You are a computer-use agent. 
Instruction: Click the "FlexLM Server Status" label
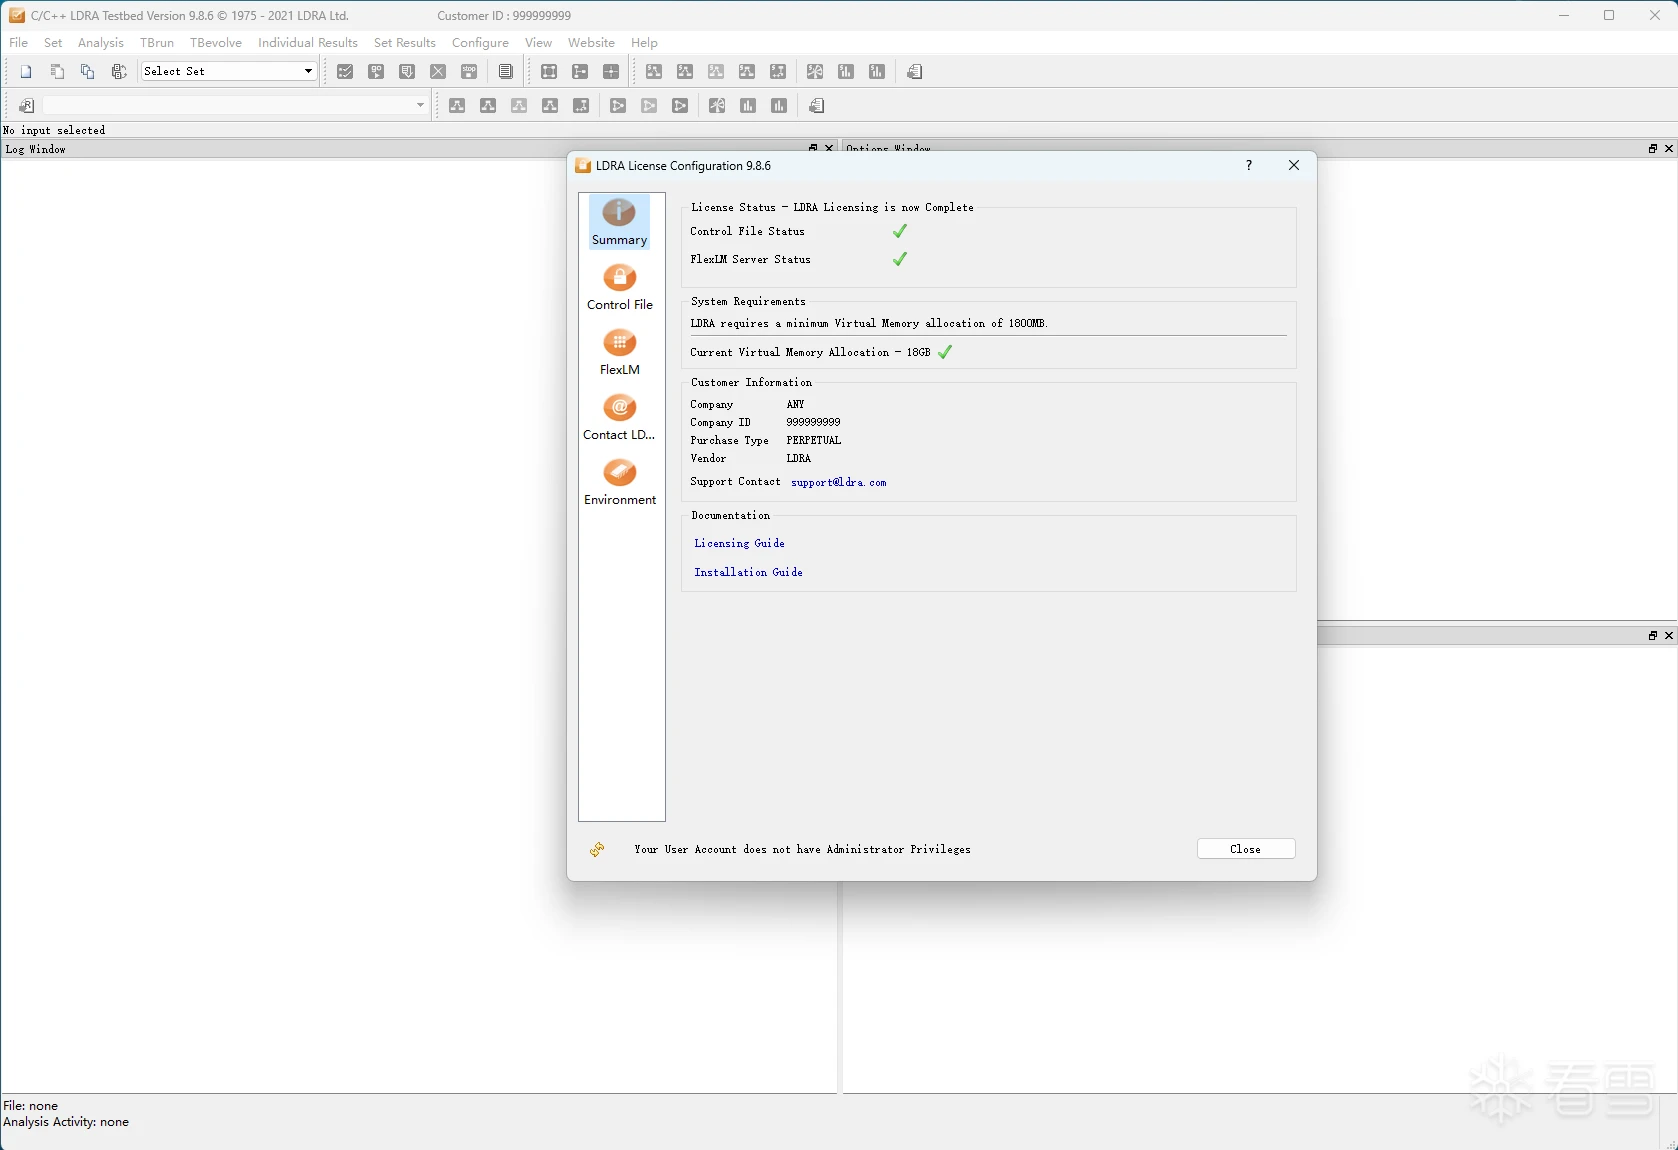click(750, 259)
